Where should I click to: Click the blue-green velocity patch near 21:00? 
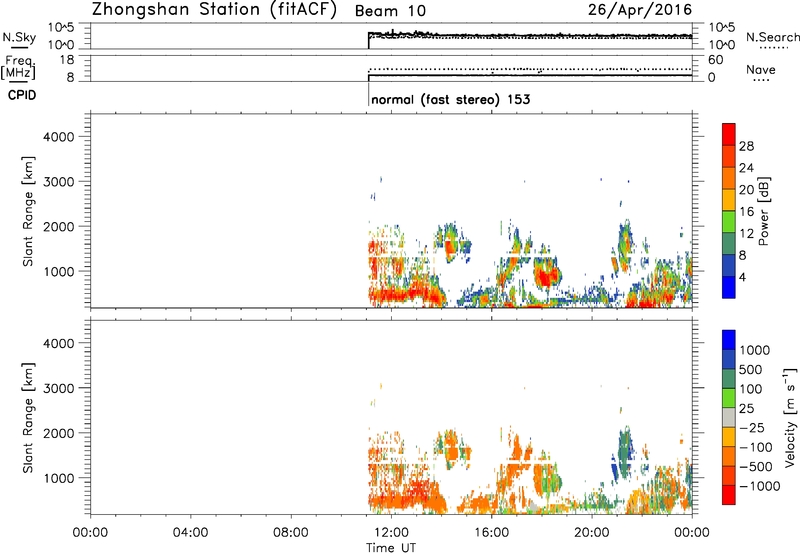[623, 454]
